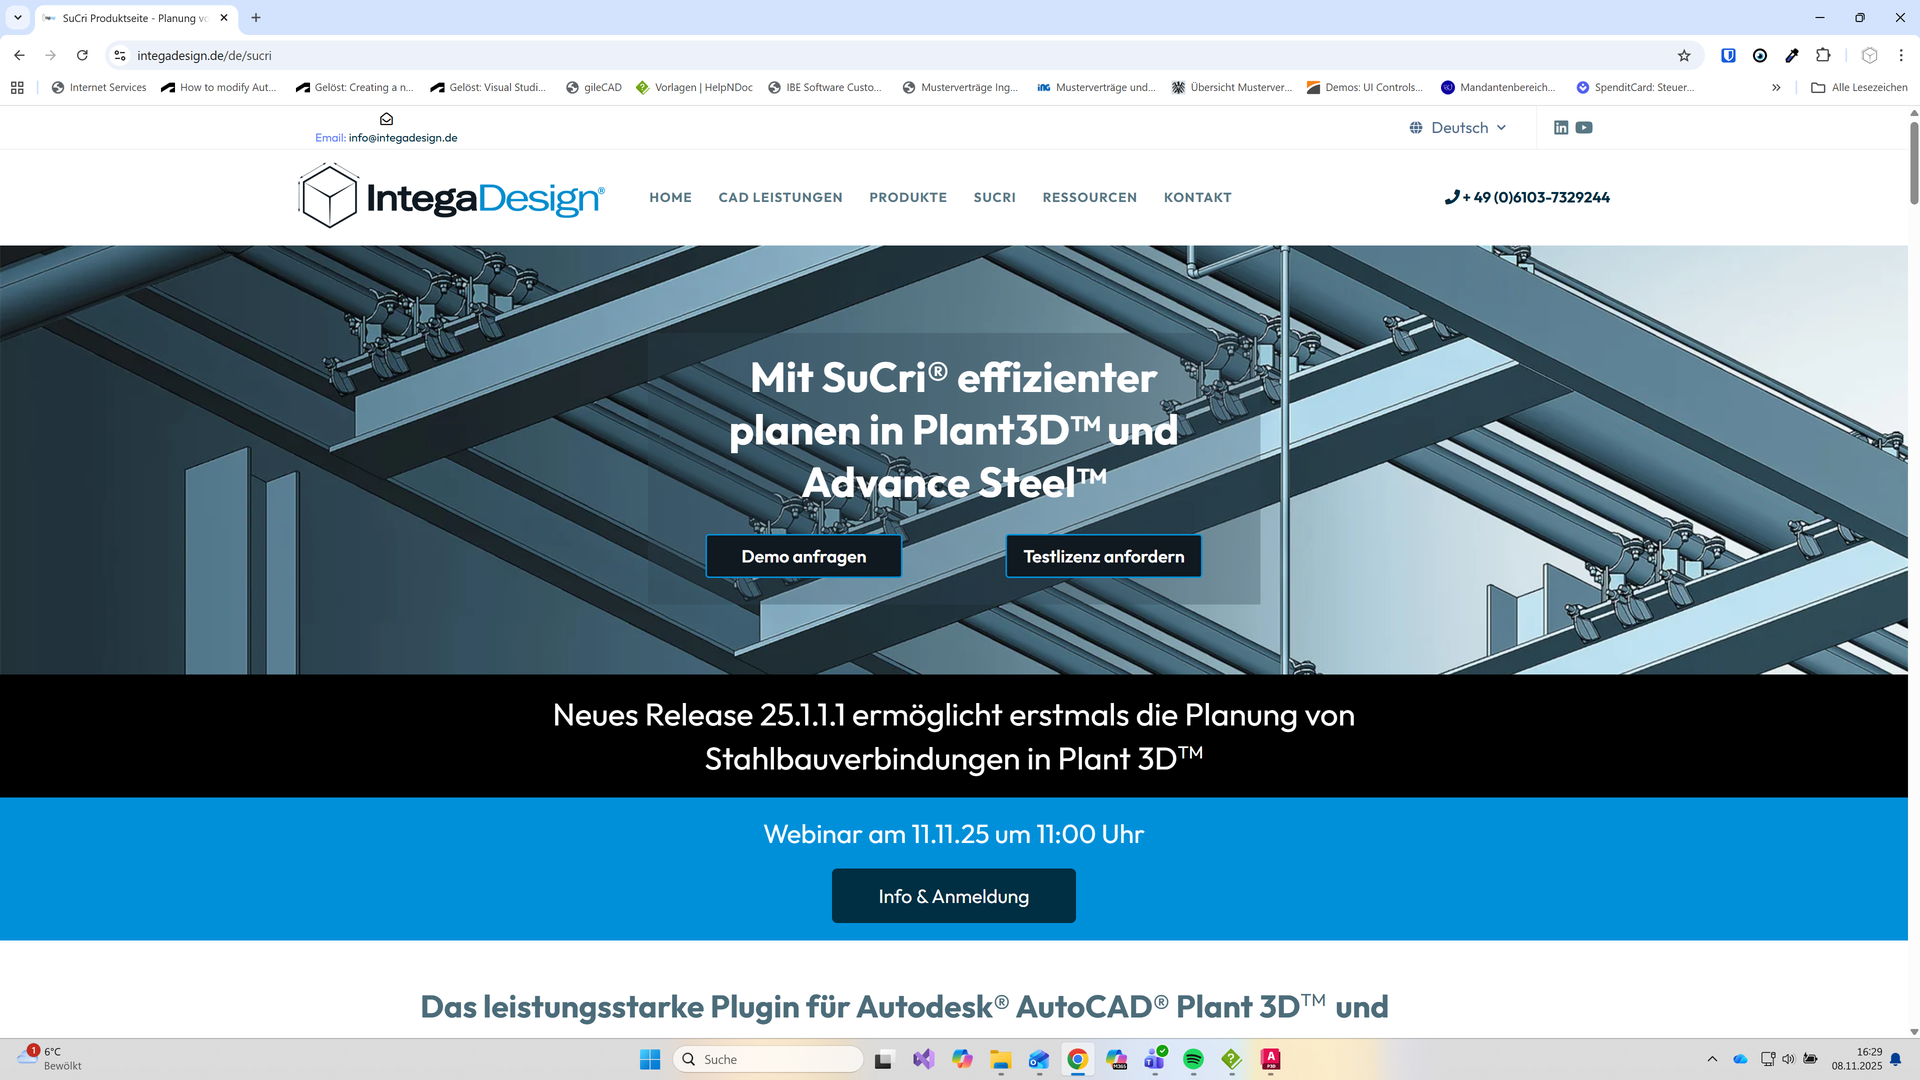
Task: Click the Demo anfragen button
Action: pos(804,556)
